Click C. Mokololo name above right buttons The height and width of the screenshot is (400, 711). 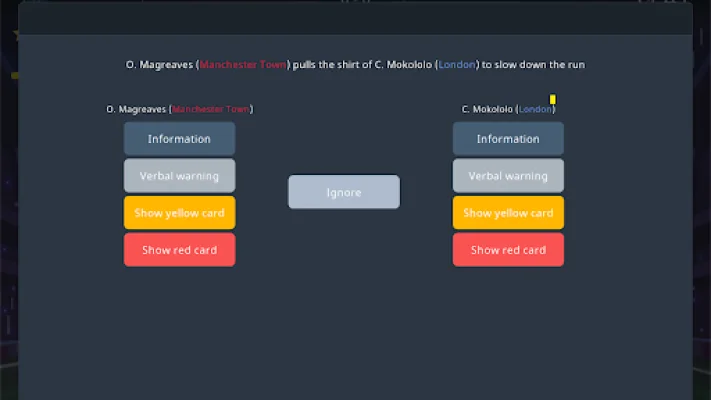(487, 110)
